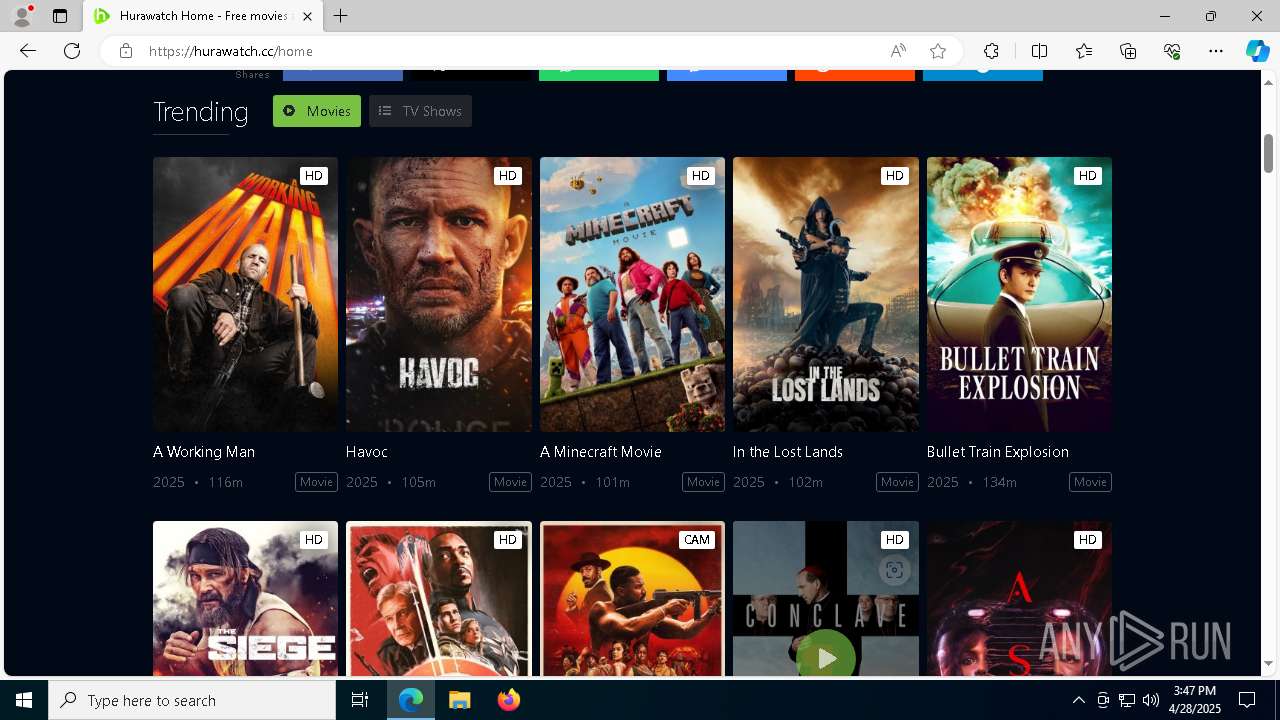Select the Movies trending tab

(x=317, y=111)
